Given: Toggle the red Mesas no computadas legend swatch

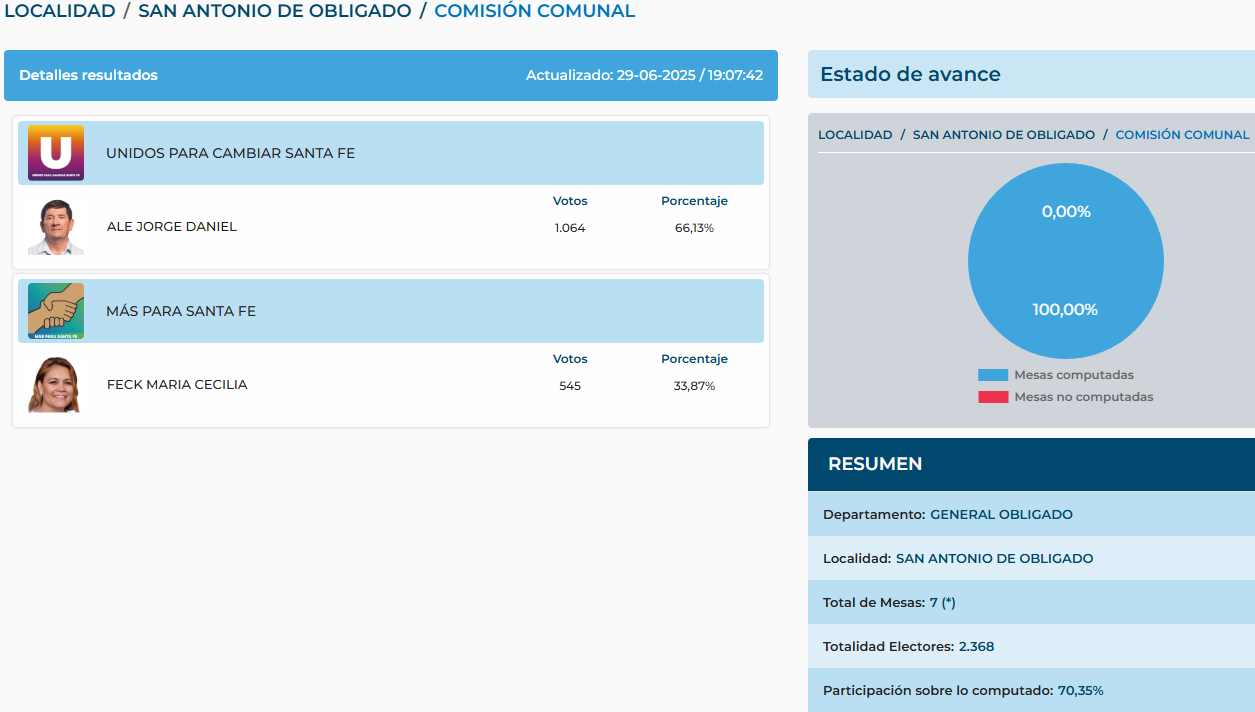Looking at the screenshot, I should [992, 397].
